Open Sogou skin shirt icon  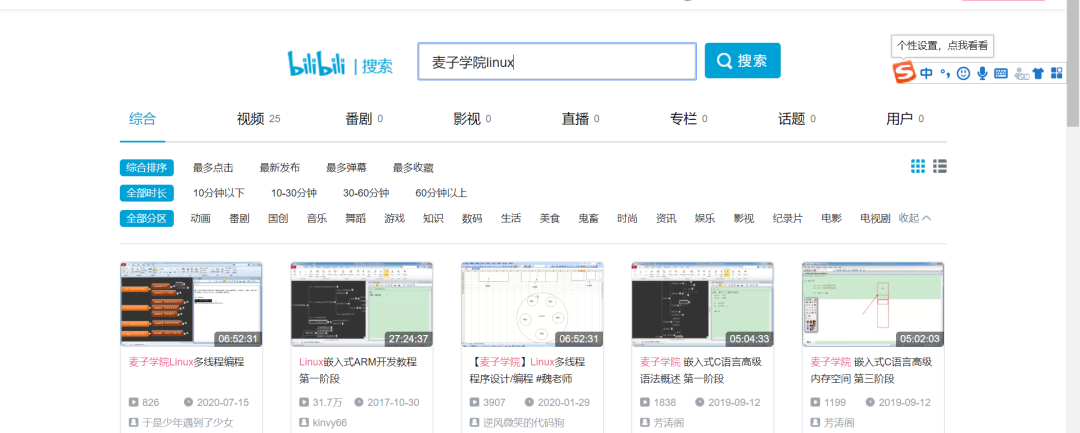(x=1039, y=73)
